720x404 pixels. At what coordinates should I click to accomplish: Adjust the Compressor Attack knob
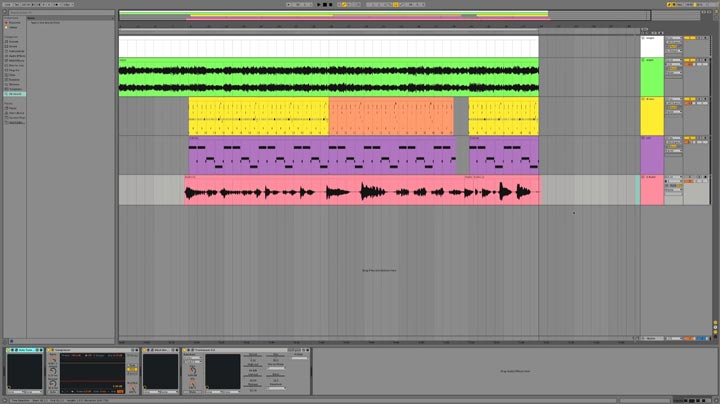53,370
